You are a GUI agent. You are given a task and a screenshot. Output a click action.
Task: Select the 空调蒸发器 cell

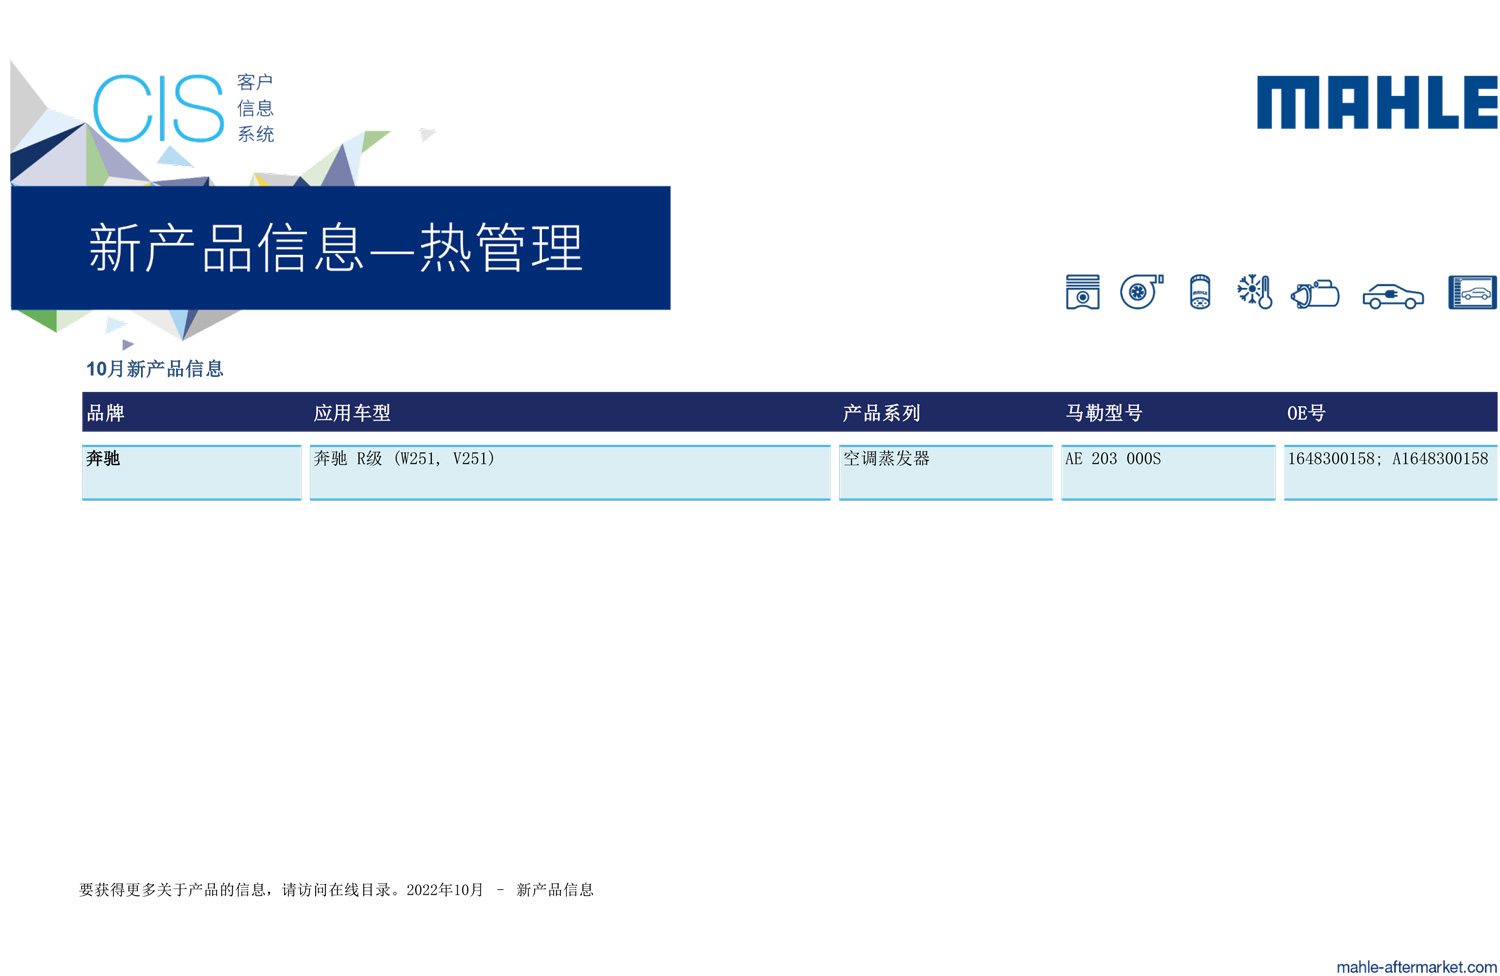(946, 472)
